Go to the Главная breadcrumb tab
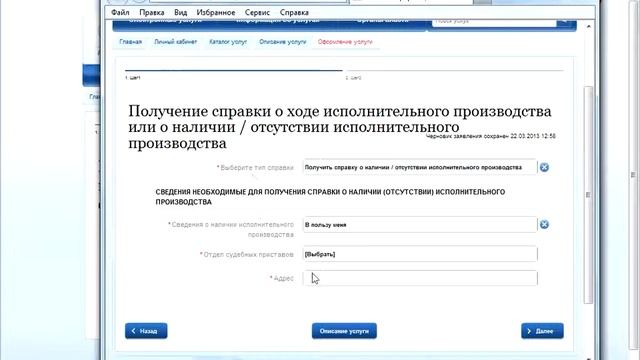640x360 pixels. click(x=131, y=42)
